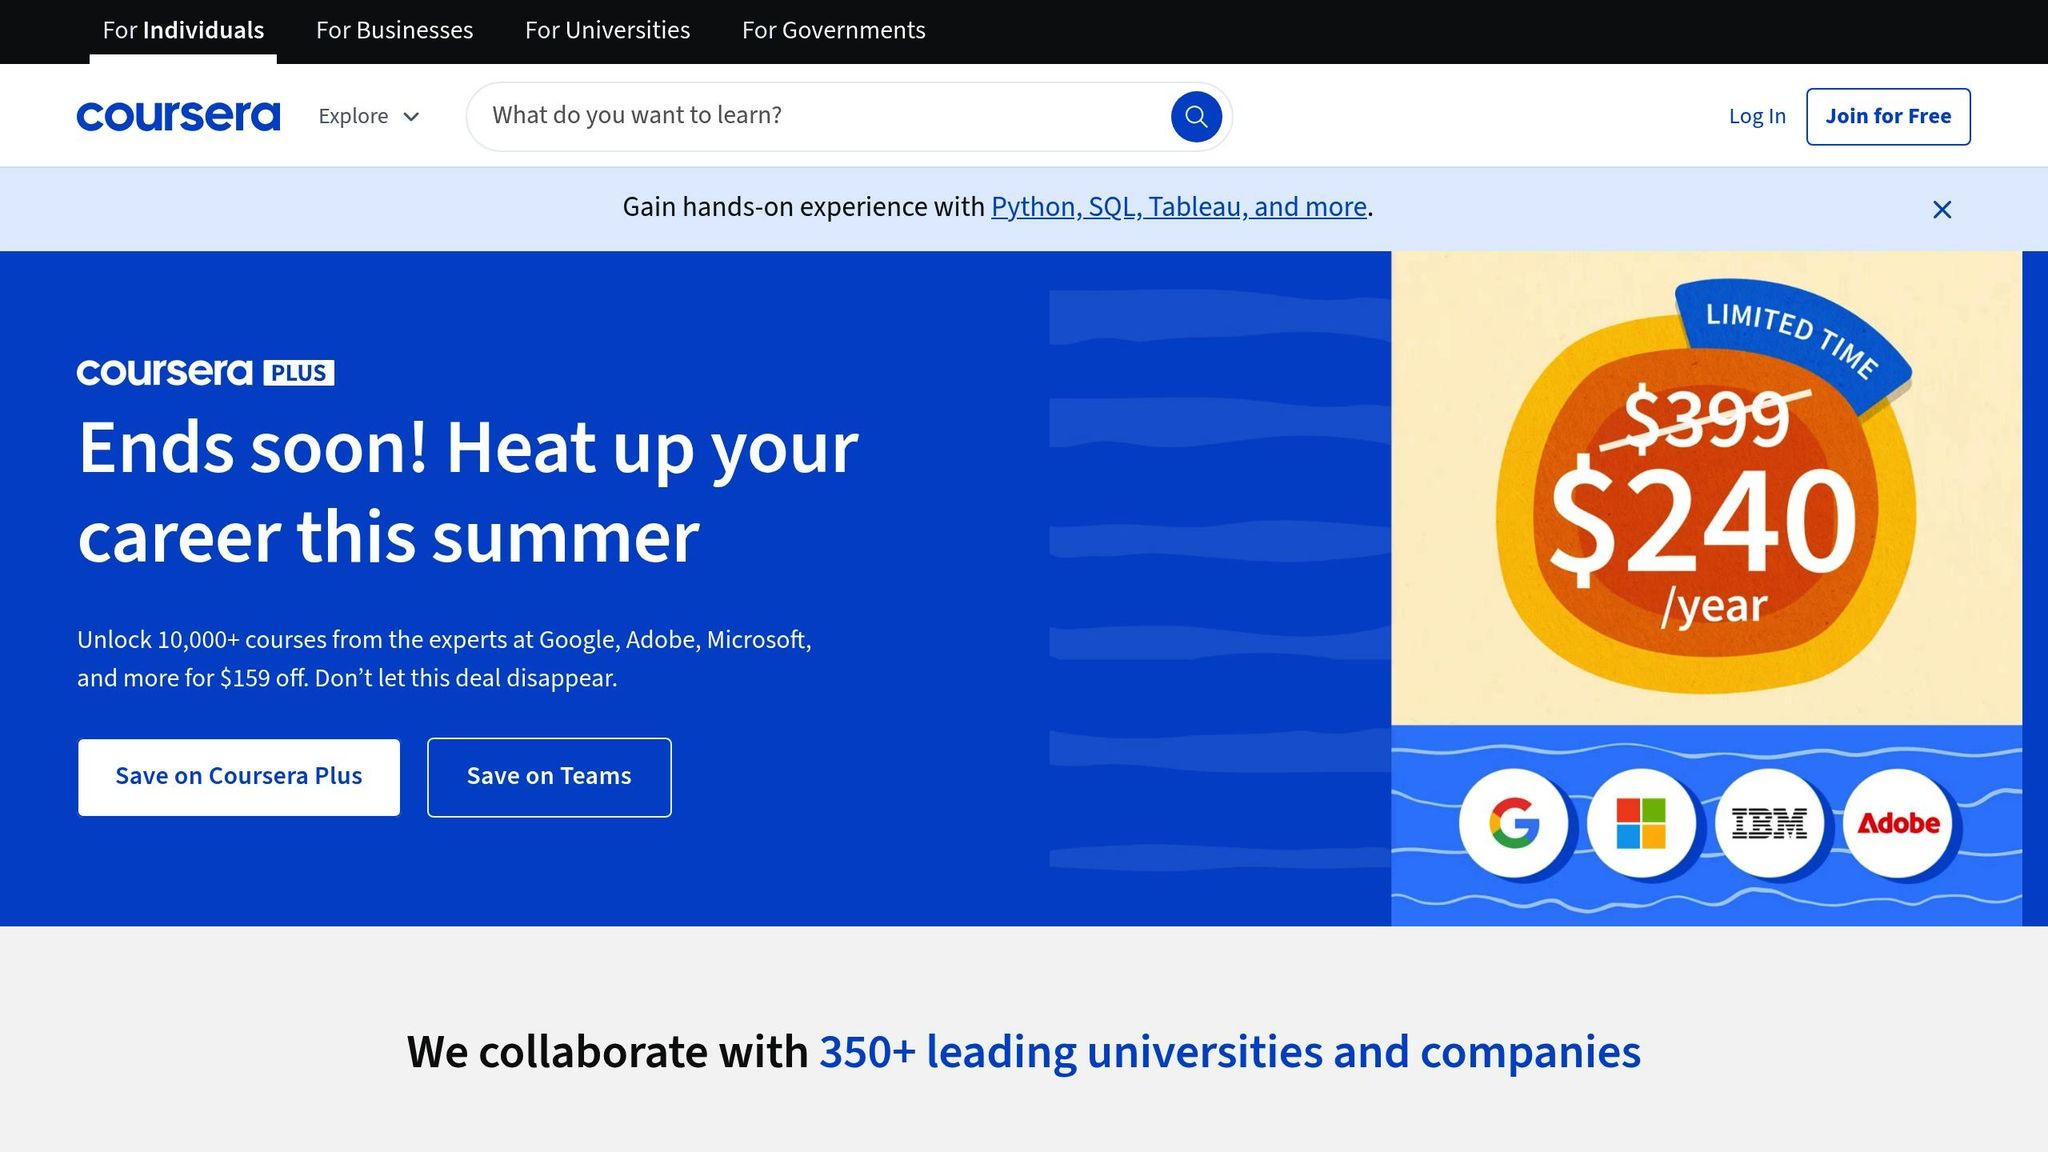This screenshot has height=1152, width=2048.
Task: Click the Join for Free button
Action: [x=1888, y=116]
